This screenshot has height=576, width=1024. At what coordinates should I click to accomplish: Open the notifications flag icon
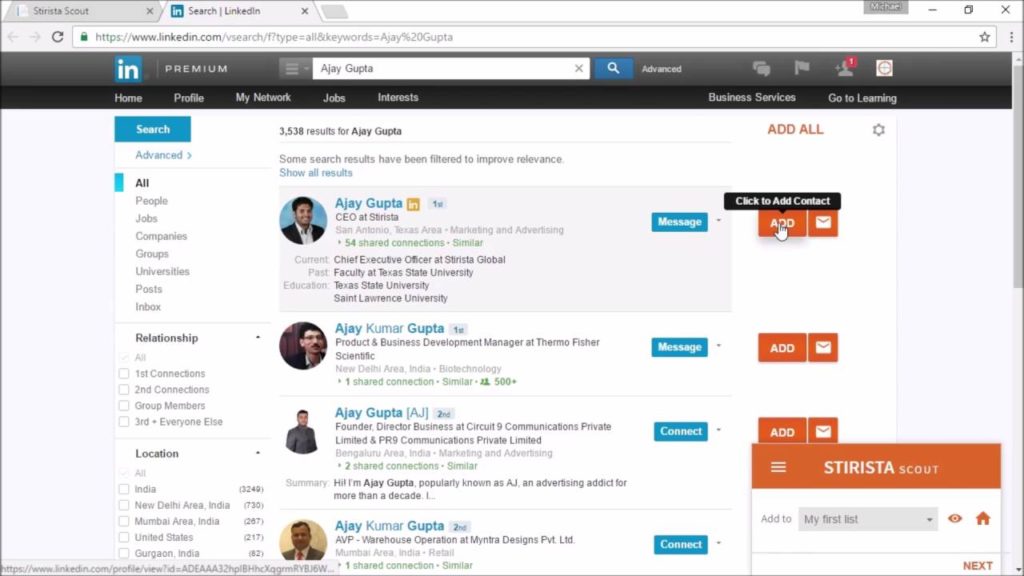802,68
